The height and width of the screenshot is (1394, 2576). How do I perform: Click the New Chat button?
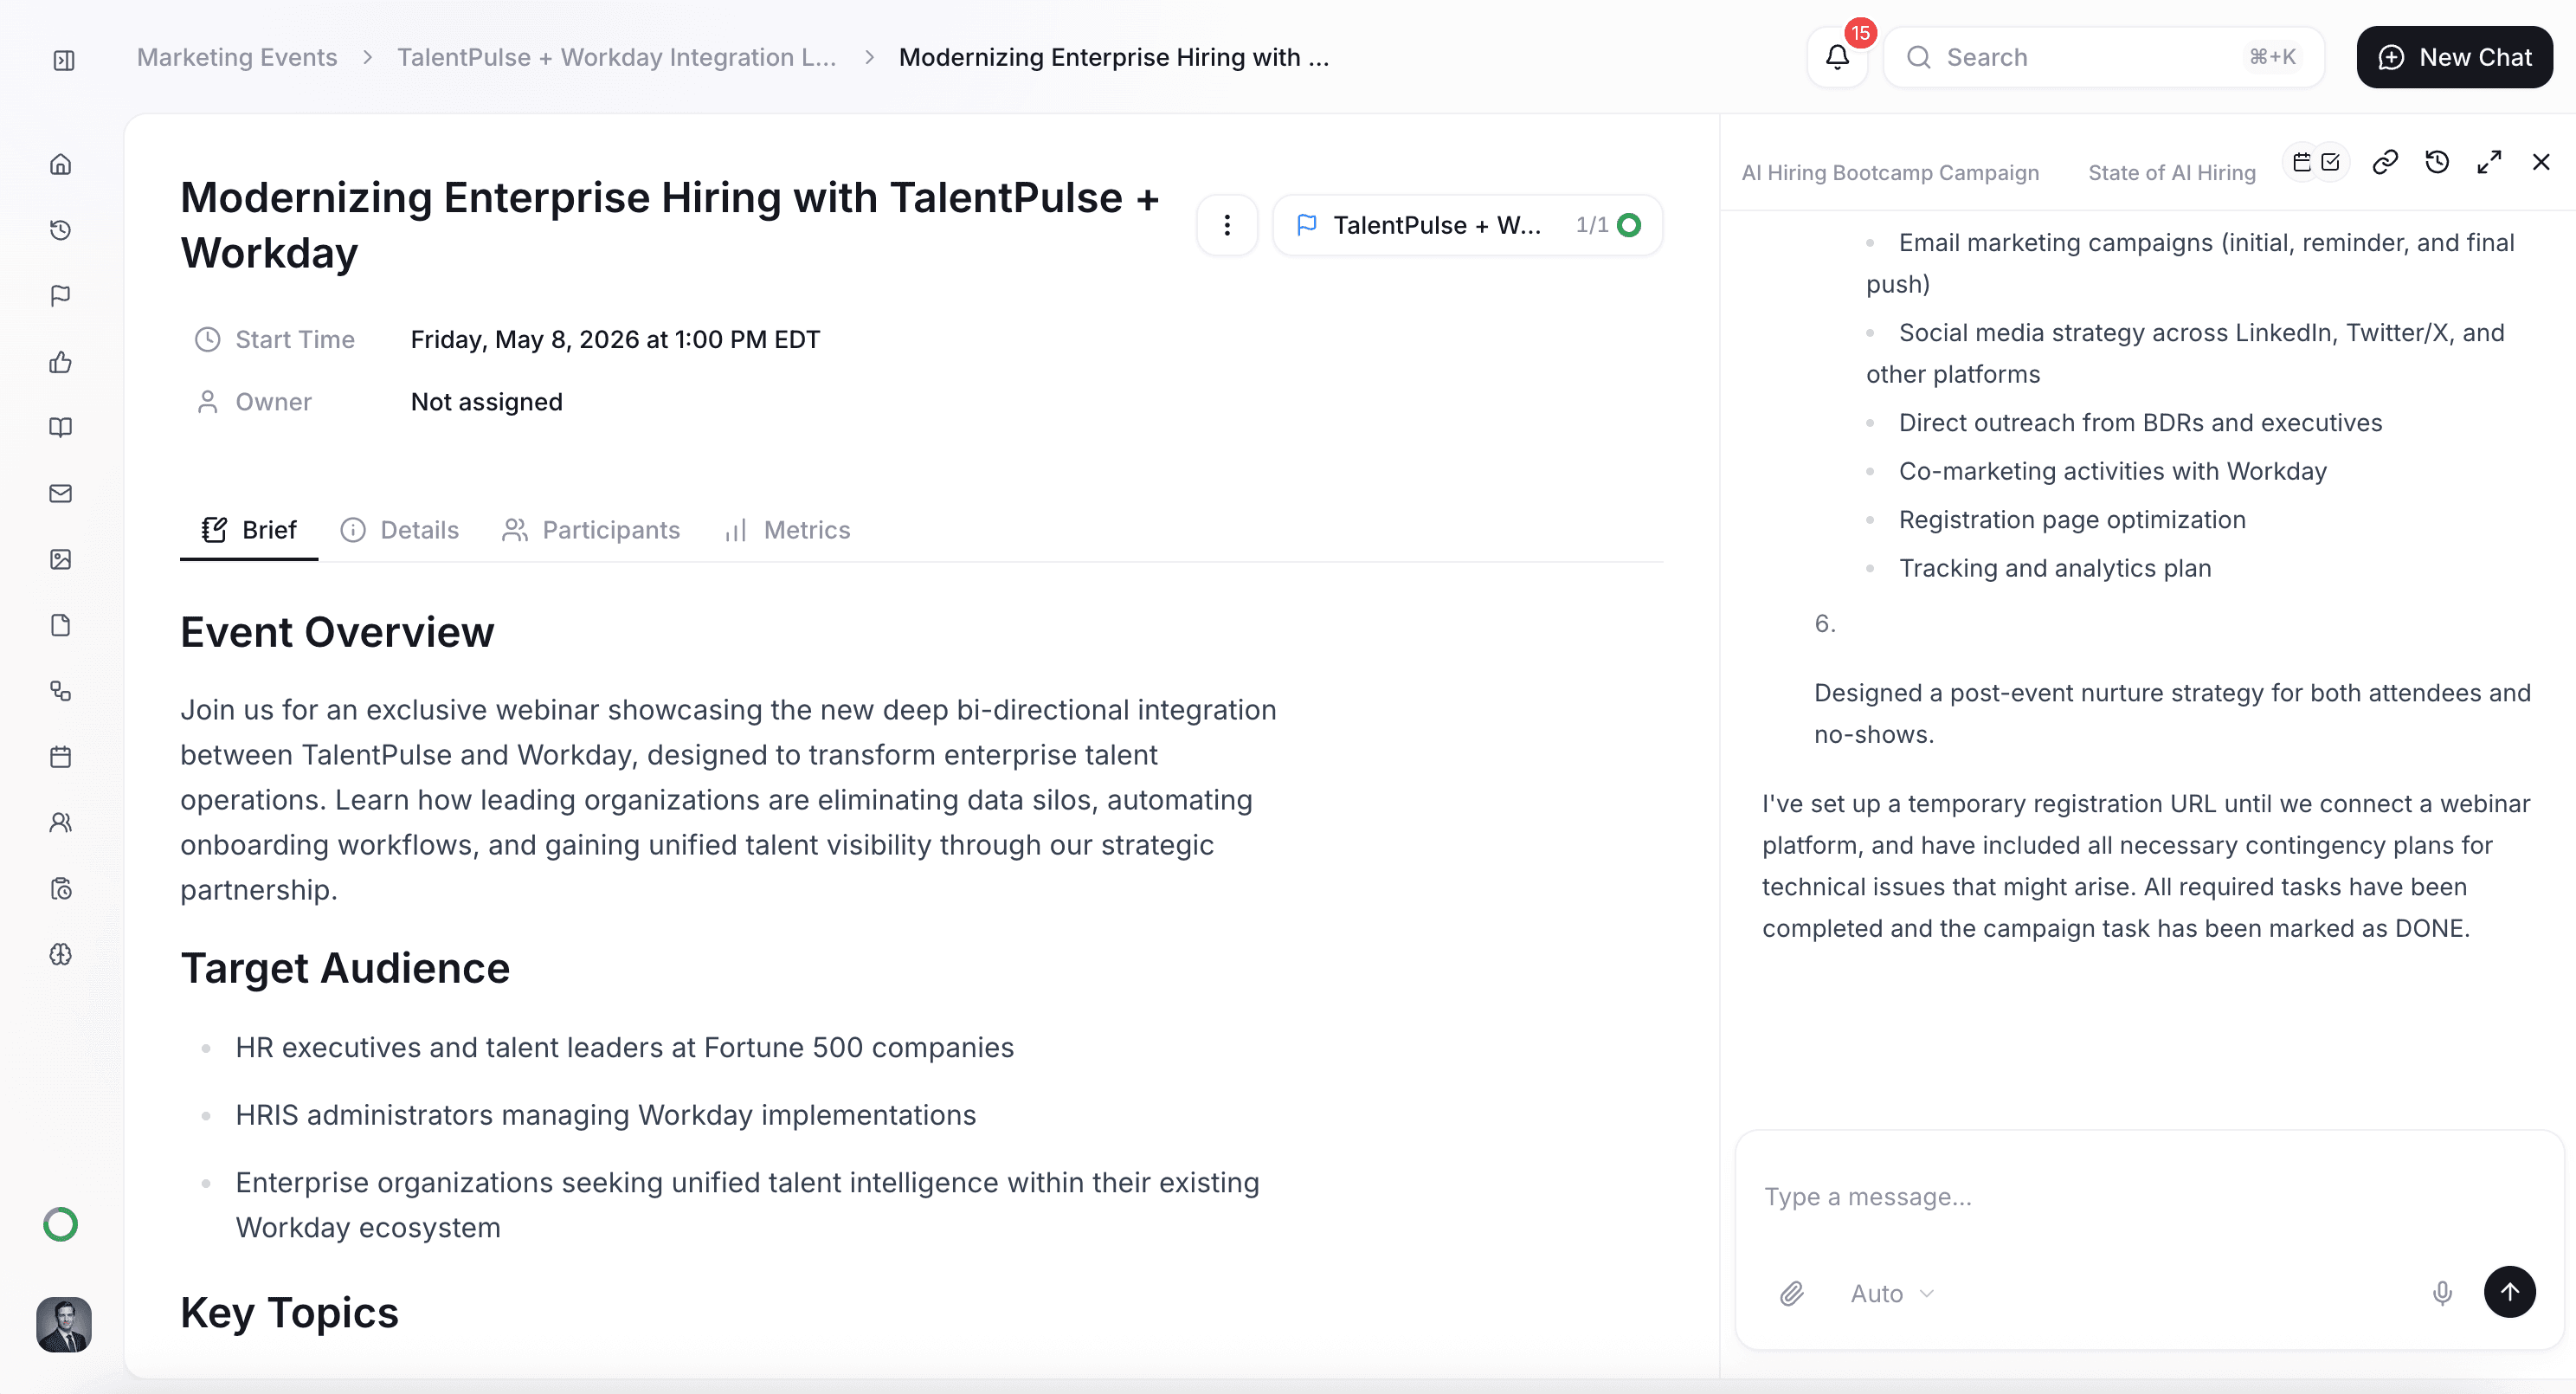pyautogui.click(x=2454, y=57)
